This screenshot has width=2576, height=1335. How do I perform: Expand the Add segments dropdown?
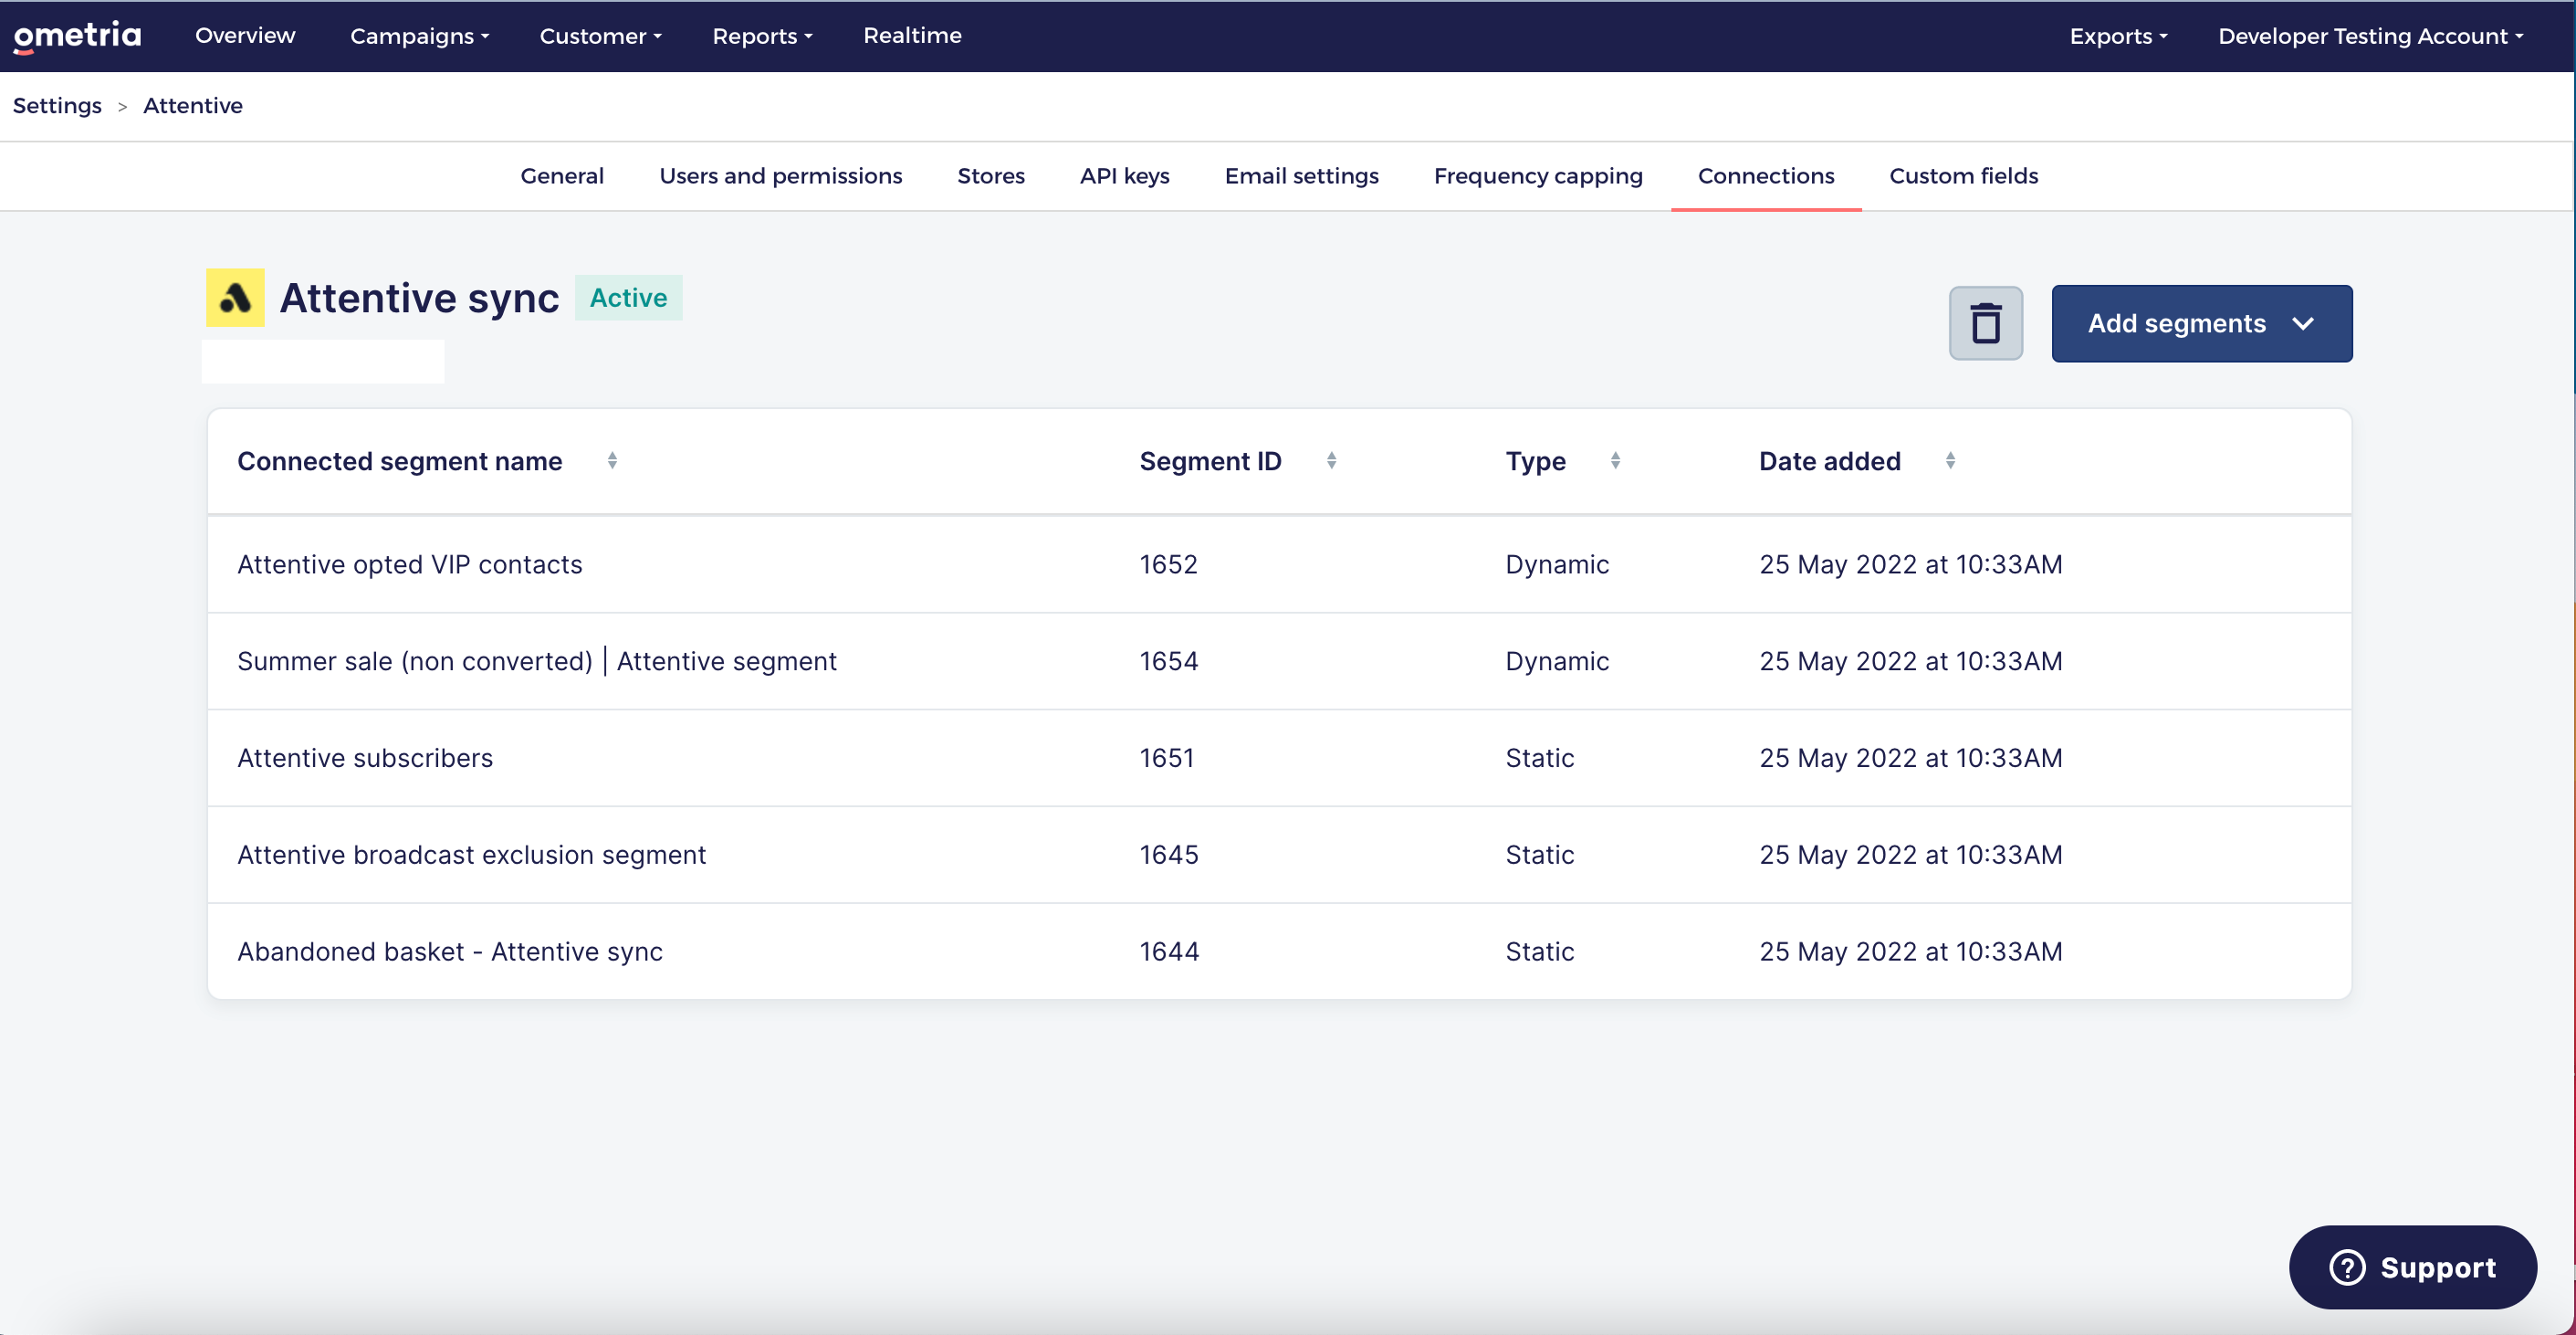2201,323
